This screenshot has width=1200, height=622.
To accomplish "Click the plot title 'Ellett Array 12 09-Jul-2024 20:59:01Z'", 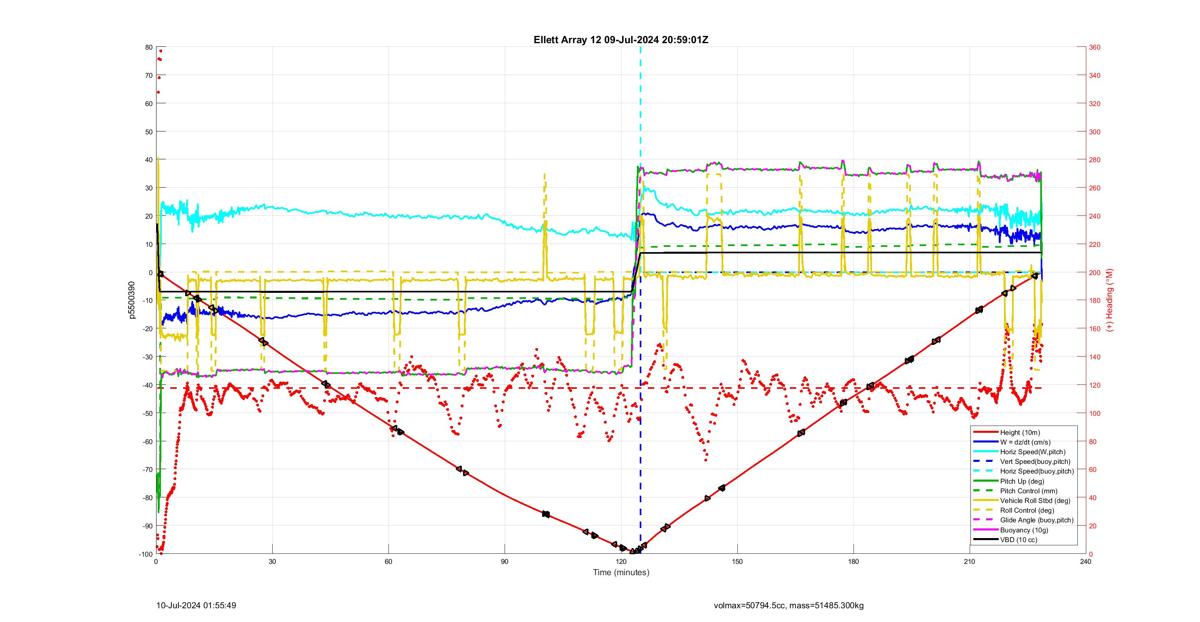I will click(x=621, y=40).
